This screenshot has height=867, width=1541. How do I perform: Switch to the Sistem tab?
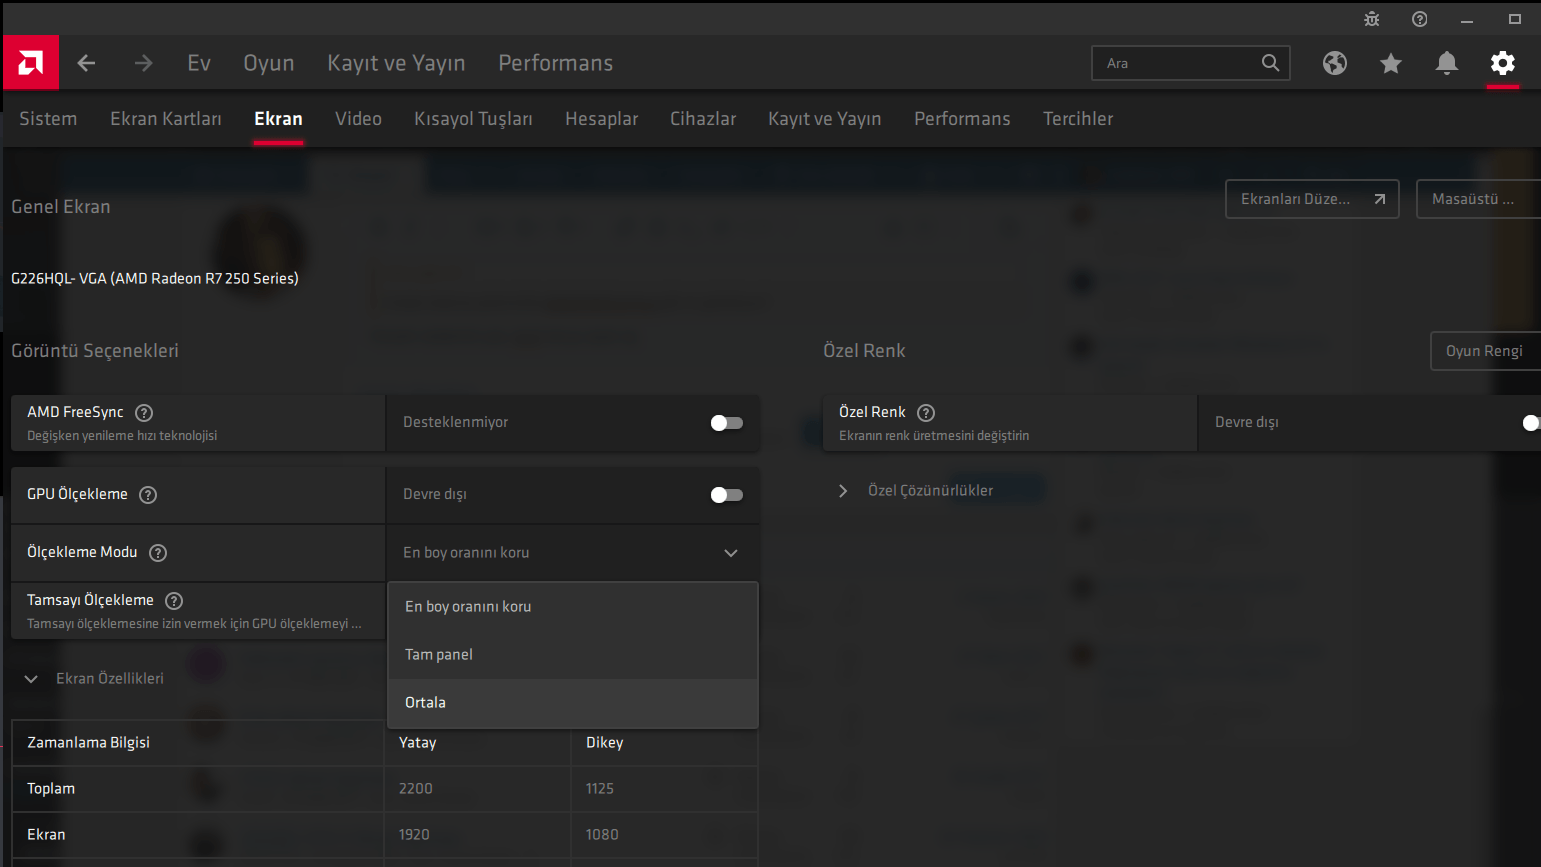[48, 119]
